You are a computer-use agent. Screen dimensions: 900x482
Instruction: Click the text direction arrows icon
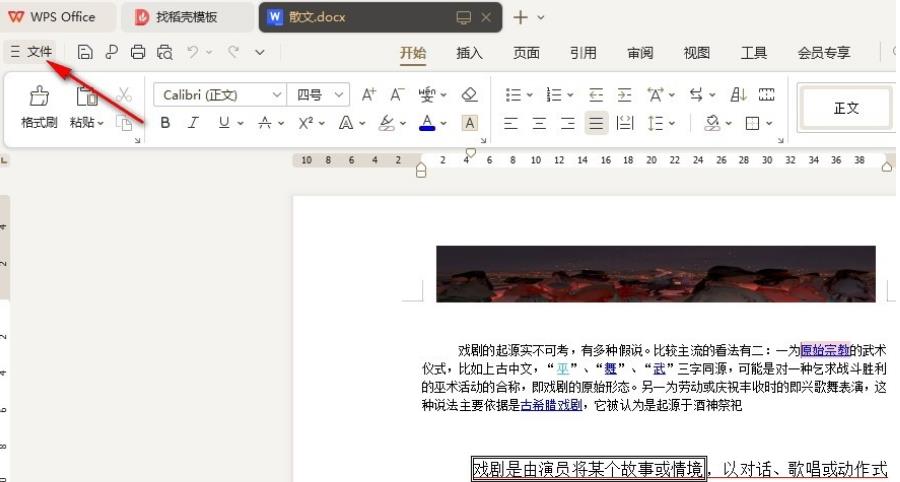click(696, 95)
